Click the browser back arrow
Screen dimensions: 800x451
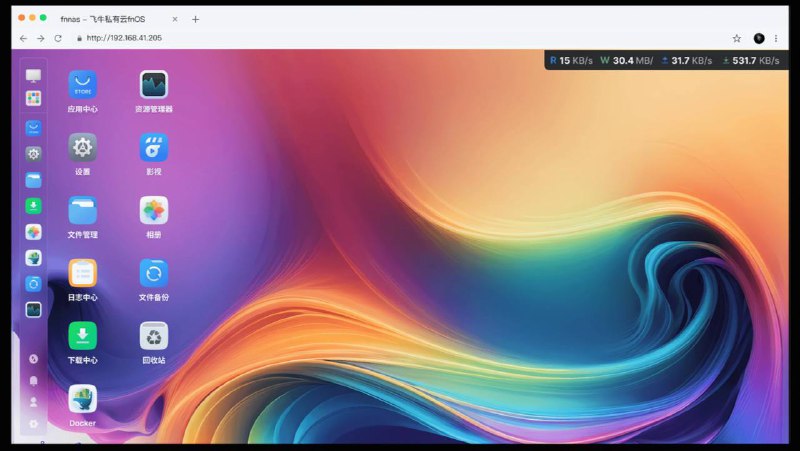[x=23, y=38]
